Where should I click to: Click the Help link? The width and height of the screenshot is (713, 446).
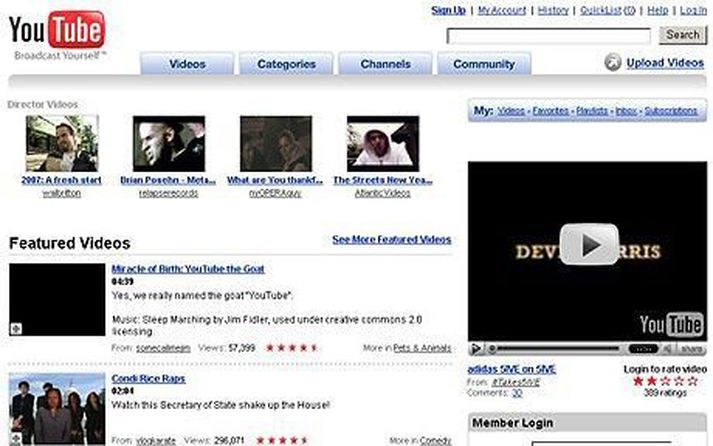658,10
